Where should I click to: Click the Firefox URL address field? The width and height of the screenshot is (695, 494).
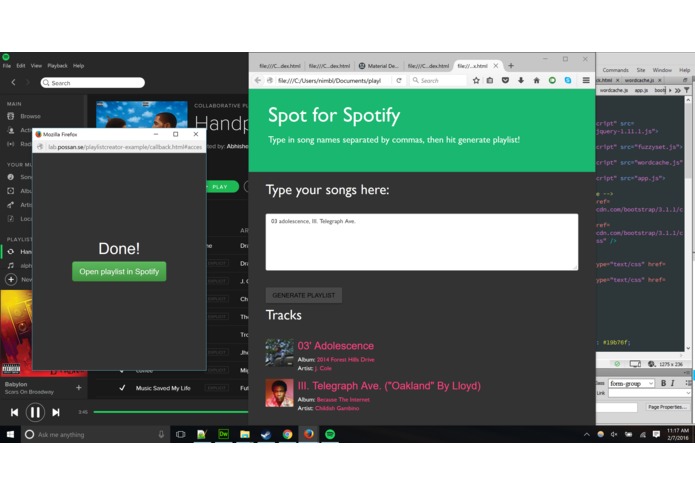pos(329,81)
